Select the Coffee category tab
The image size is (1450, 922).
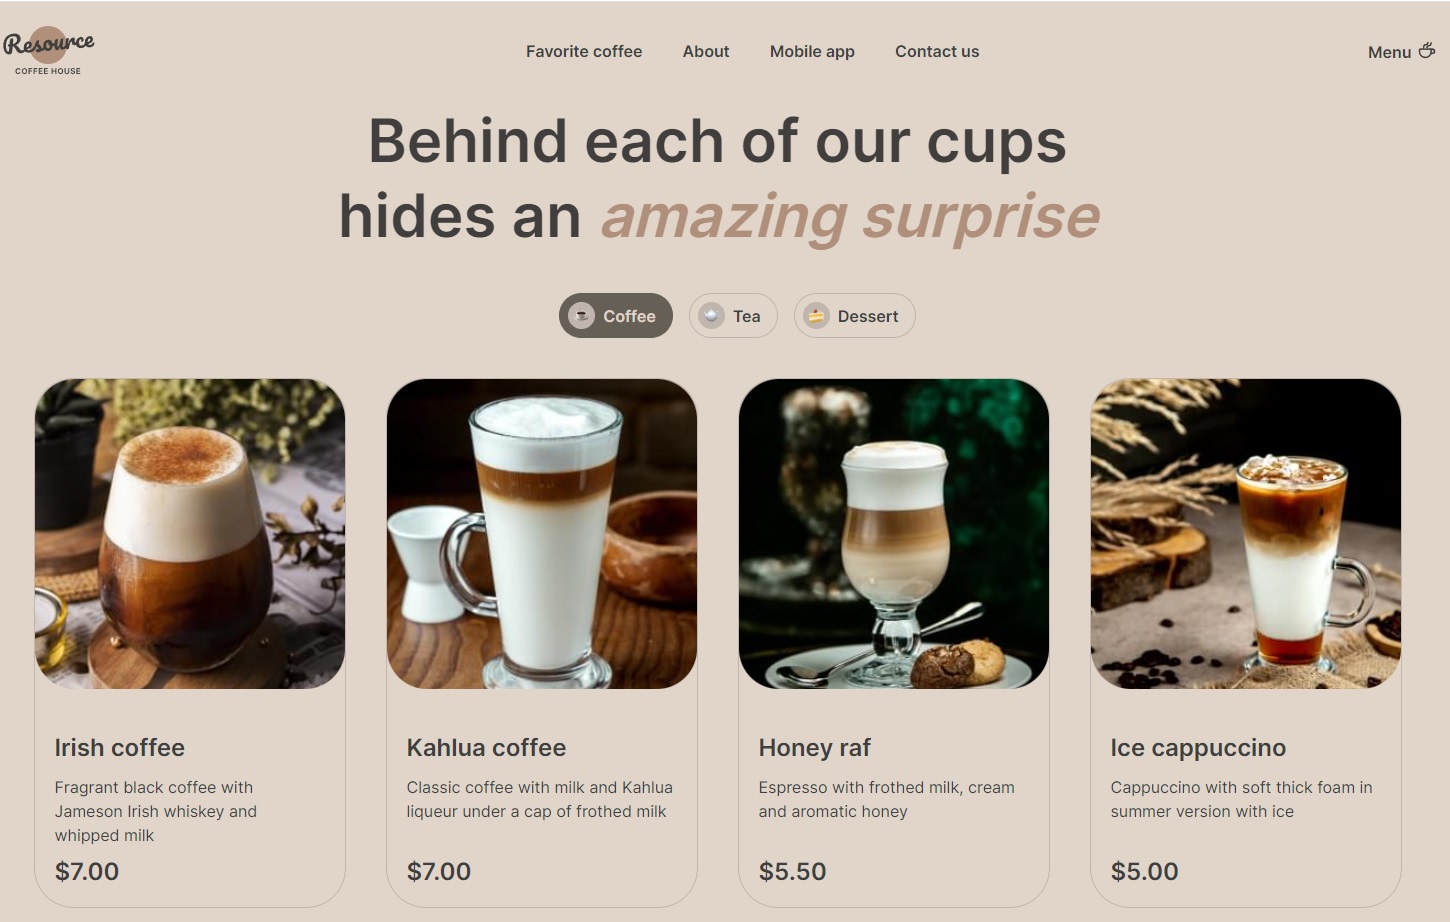[x=616, y=316]
